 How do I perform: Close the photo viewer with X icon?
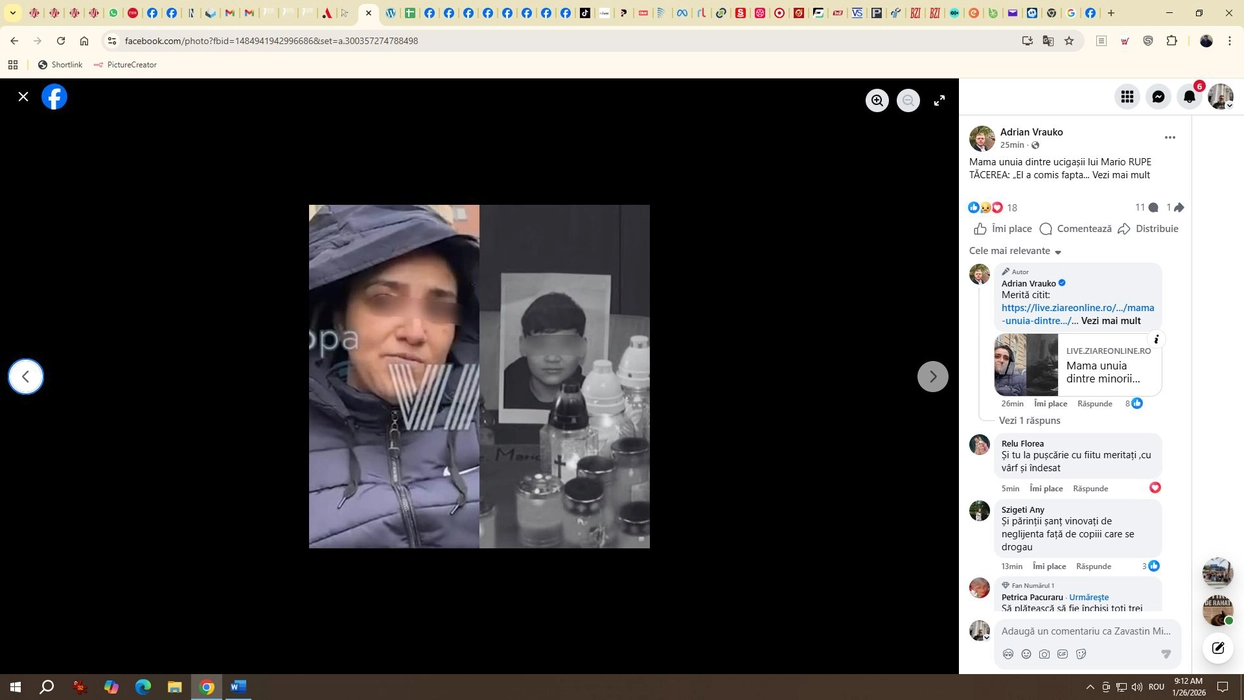[x=23, y=97]
